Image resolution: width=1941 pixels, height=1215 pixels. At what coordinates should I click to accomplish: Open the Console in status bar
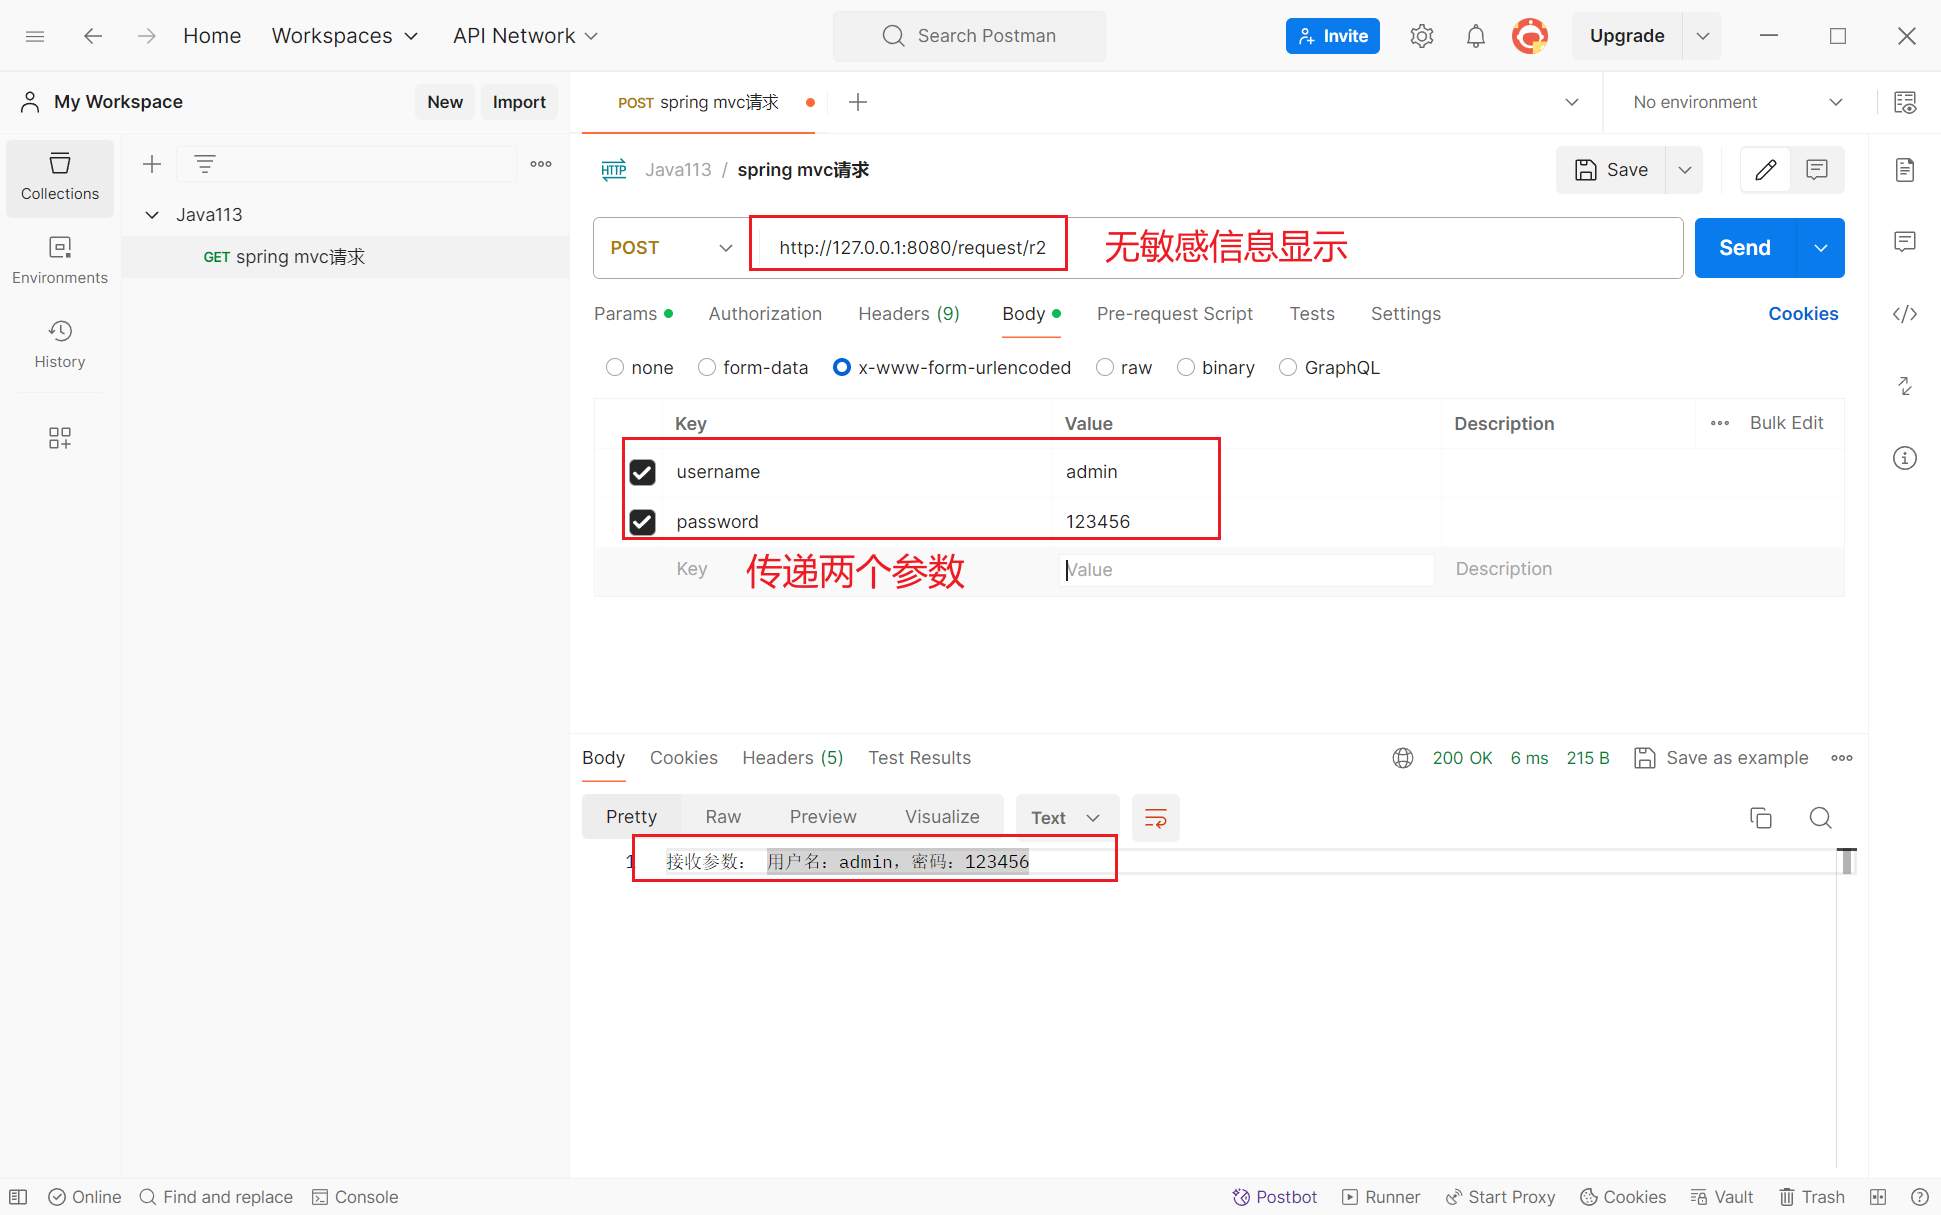click(355, 1197)
